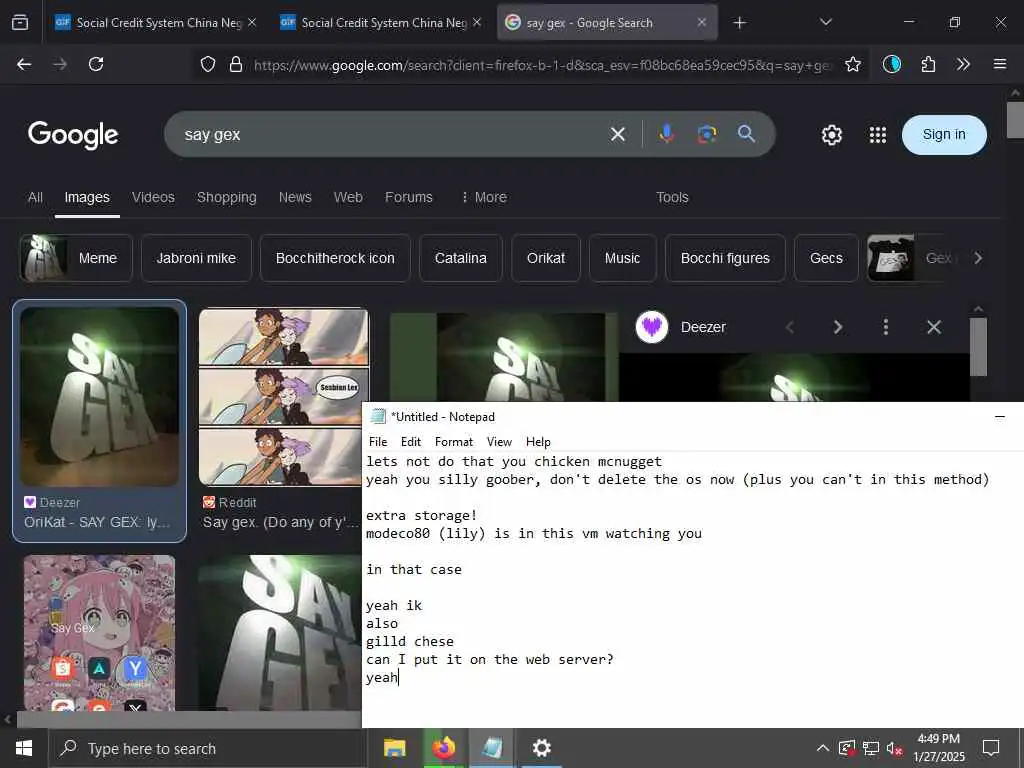The image size is (1024, 768).
Task: Open the Reddit Say gex comic thumbnail
Action: 283,397
